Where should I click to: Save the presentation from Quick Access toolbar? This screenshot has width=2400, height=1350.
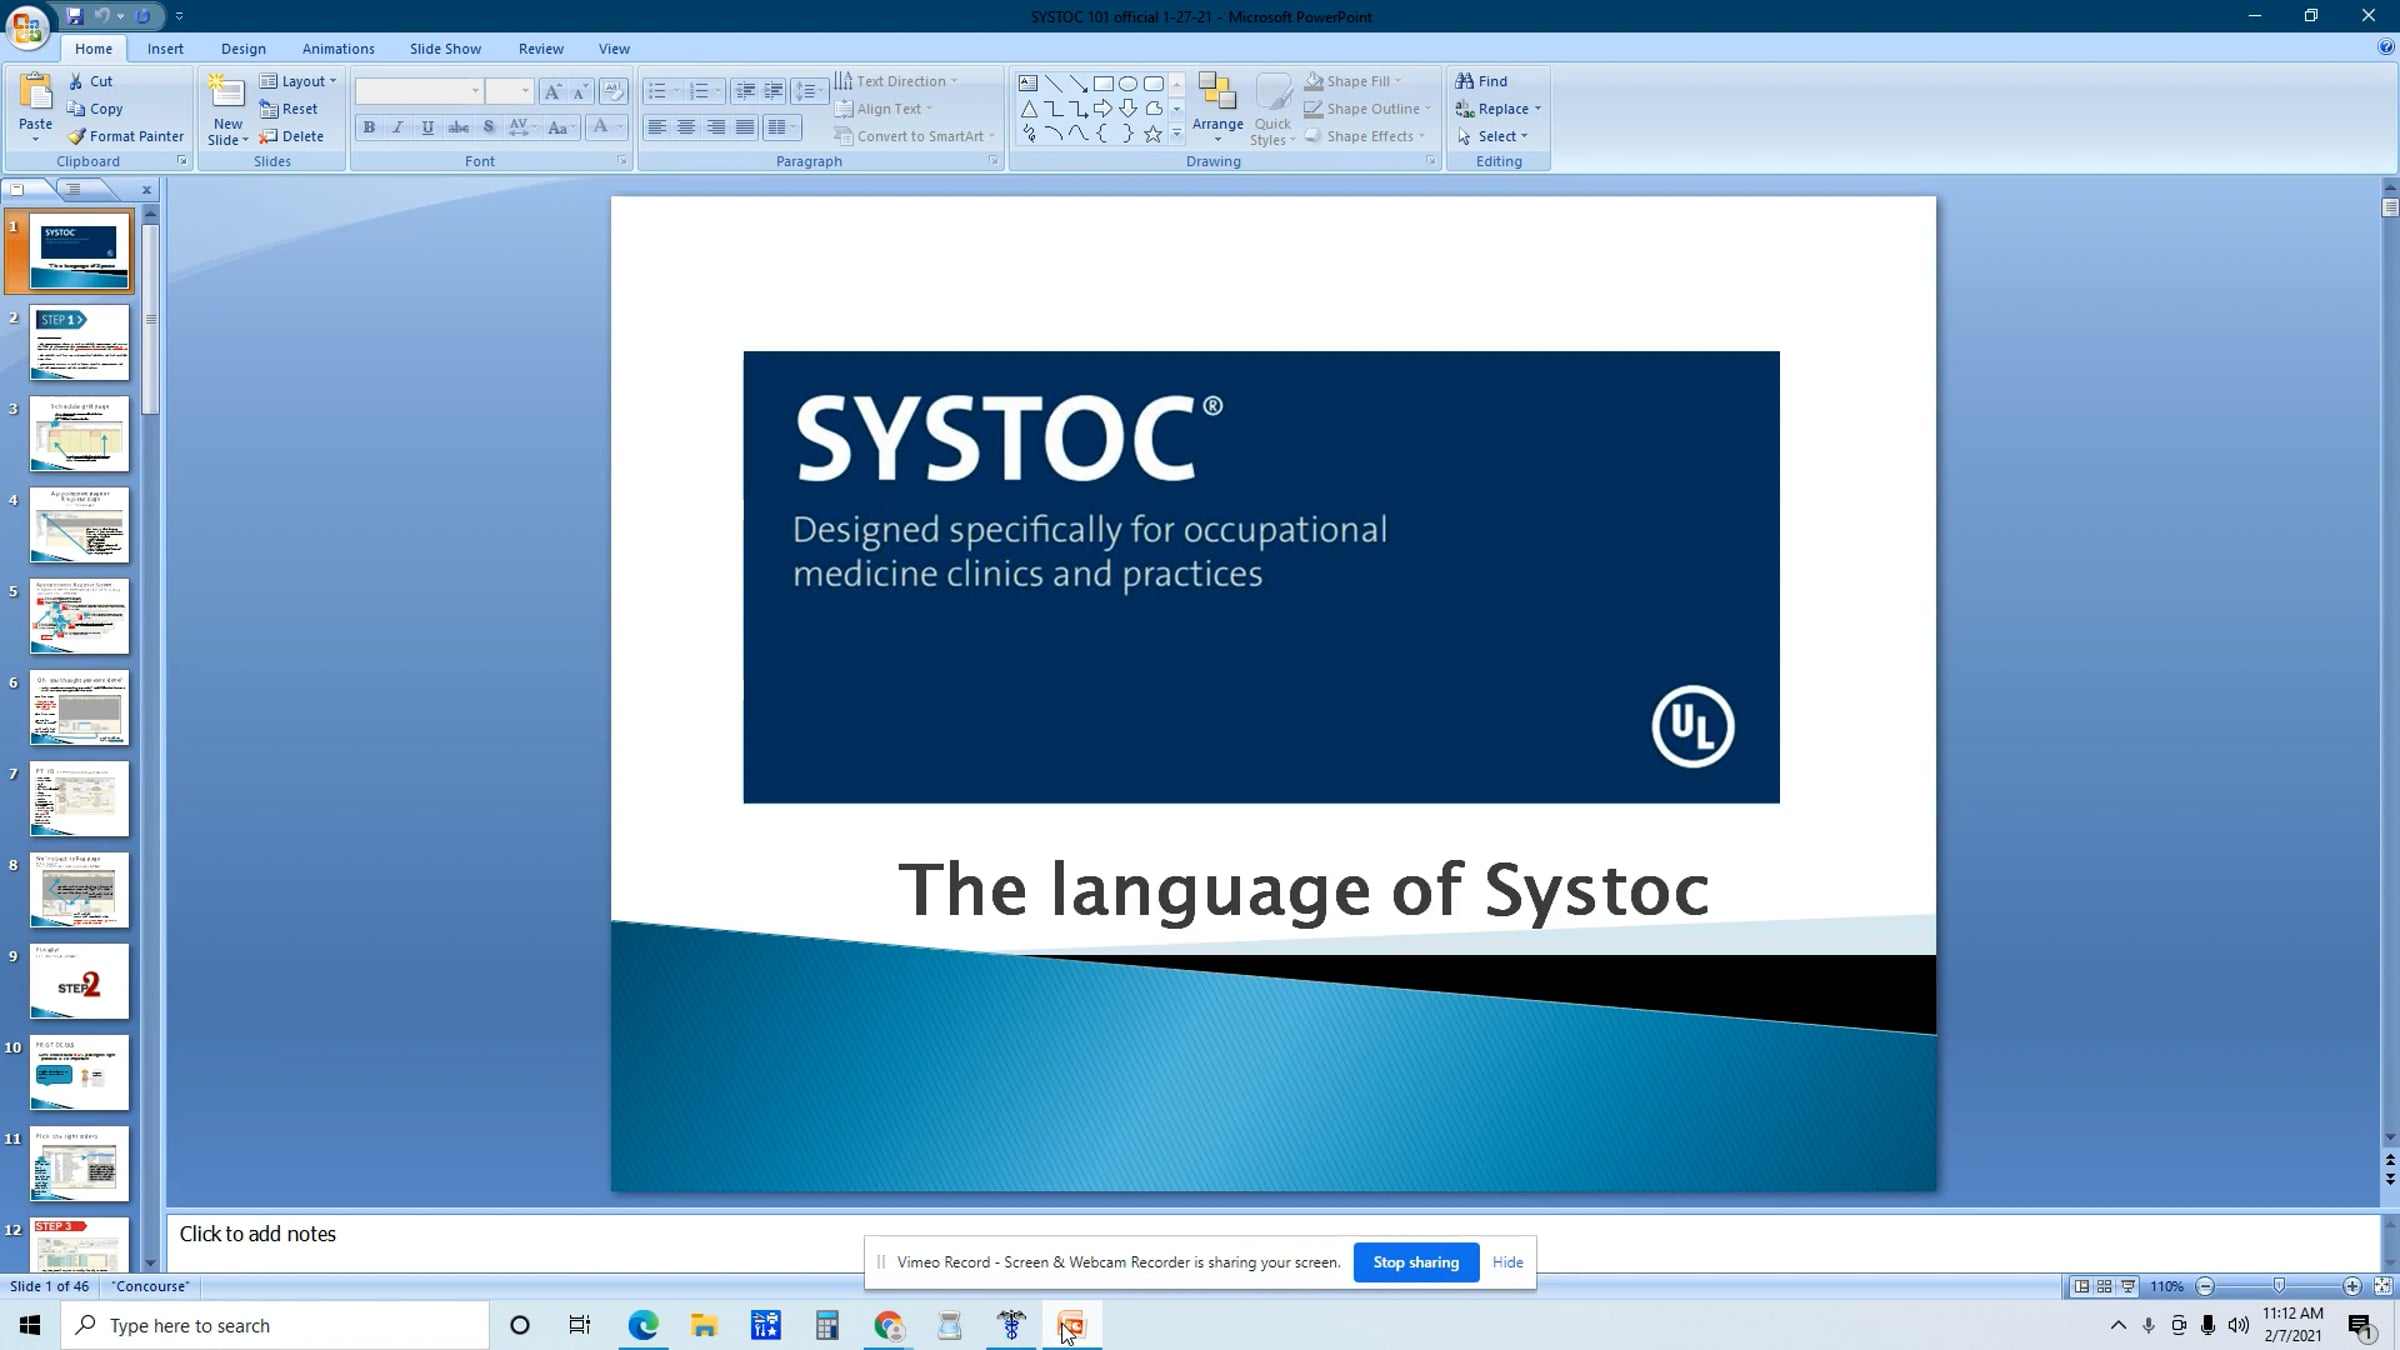coord(74,16)
